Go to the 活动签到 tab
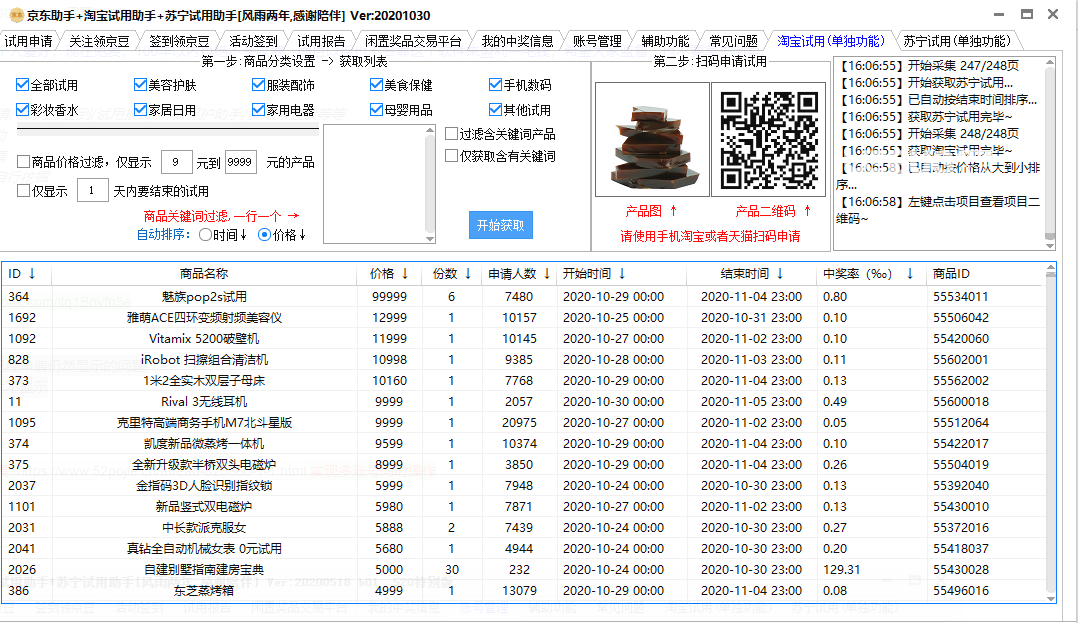This screenshot has height=623, width=1078. [253, 41]
